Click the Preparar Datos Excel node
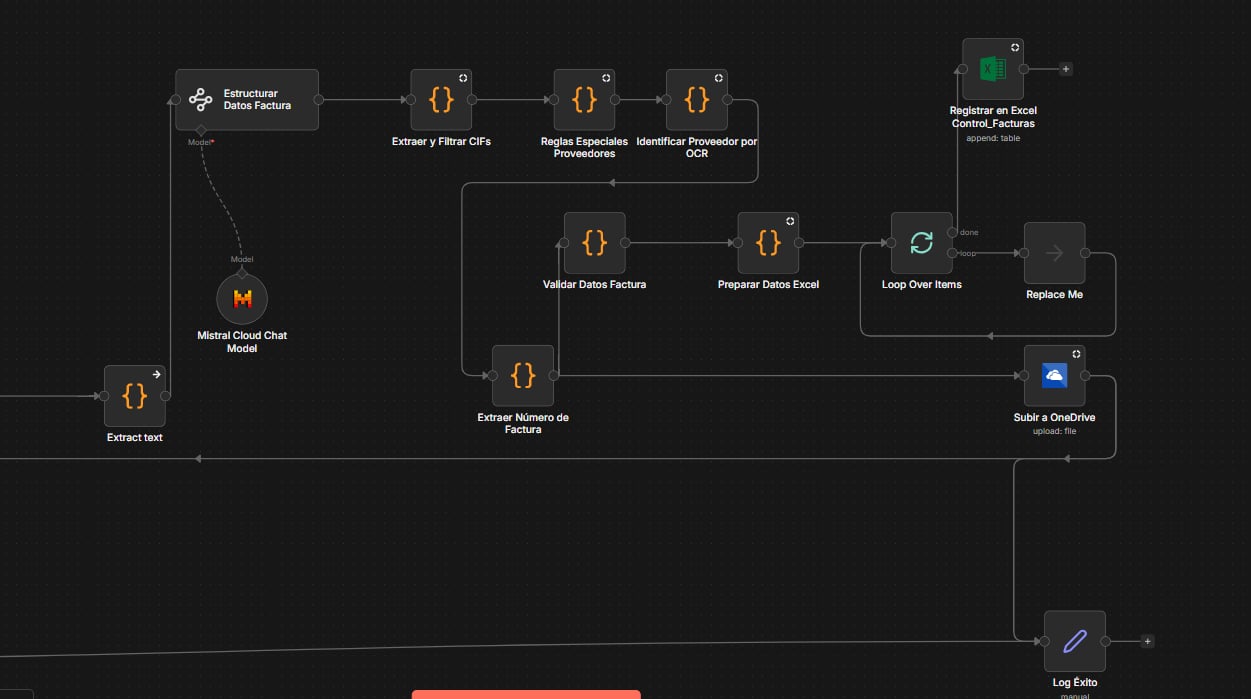Image resolution: width=1251 pixels, height=699 pixels. 768,243
